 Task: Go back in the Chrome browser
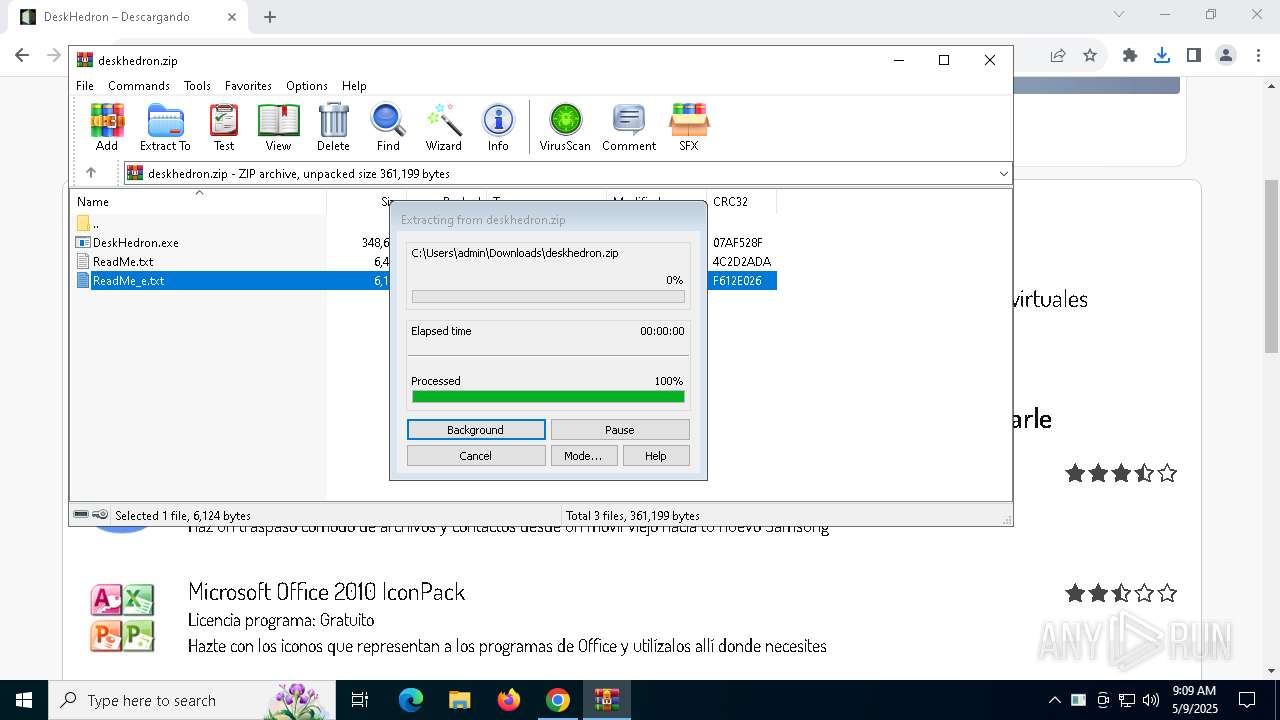[22, 56]
